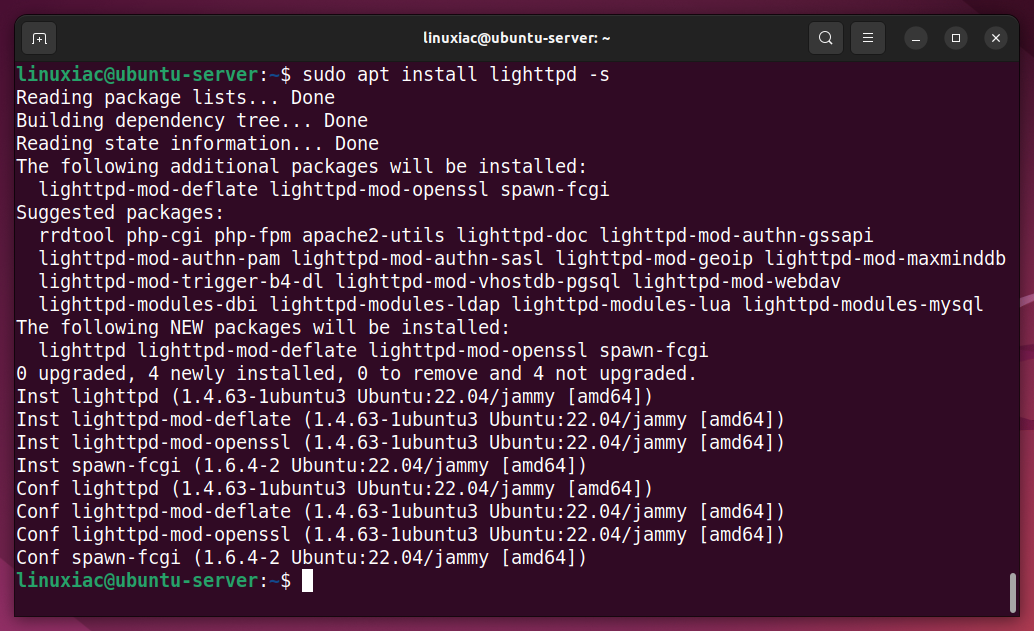The height and width of the screenshot is (631, 1034).
Task: Minimize the terminal window
Action: (x=916, y=38)
